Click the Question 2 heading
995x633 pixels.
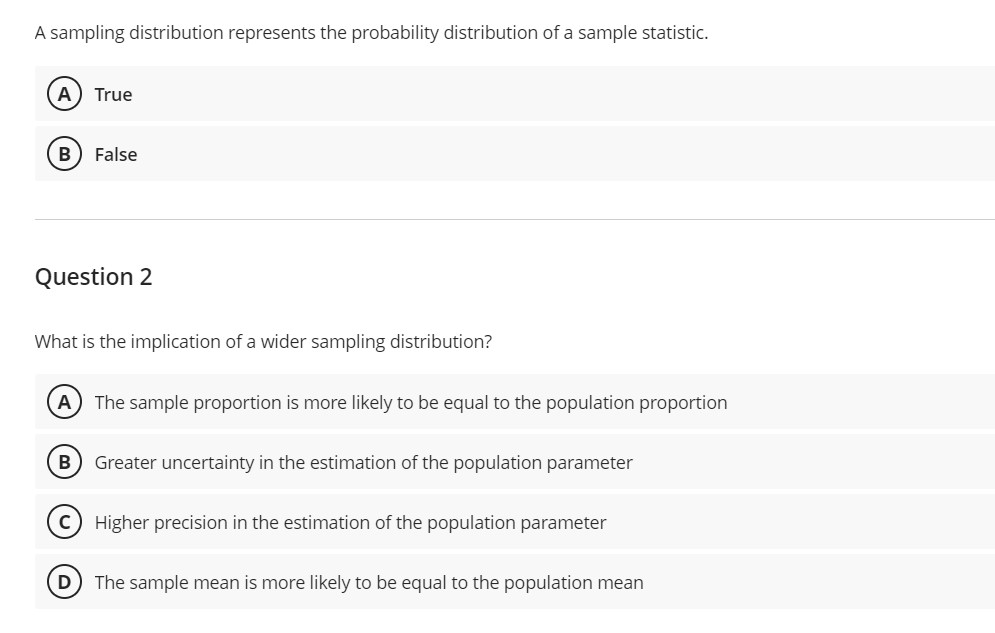click(x=93, y=277)
